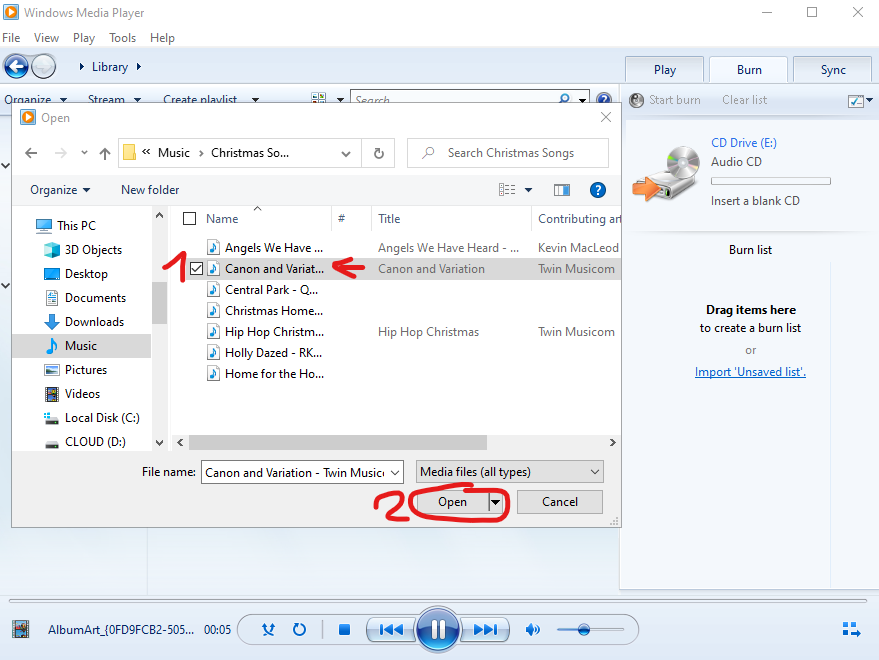Expand the view options dropdown arrow

(x=528, y=190)
